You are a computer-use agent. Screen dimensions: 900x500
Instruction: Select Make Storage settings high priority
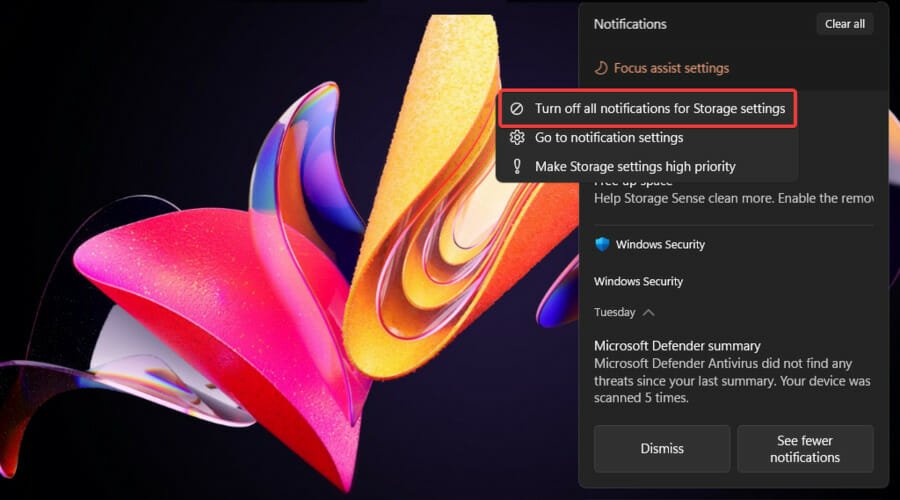pos(635,166)
